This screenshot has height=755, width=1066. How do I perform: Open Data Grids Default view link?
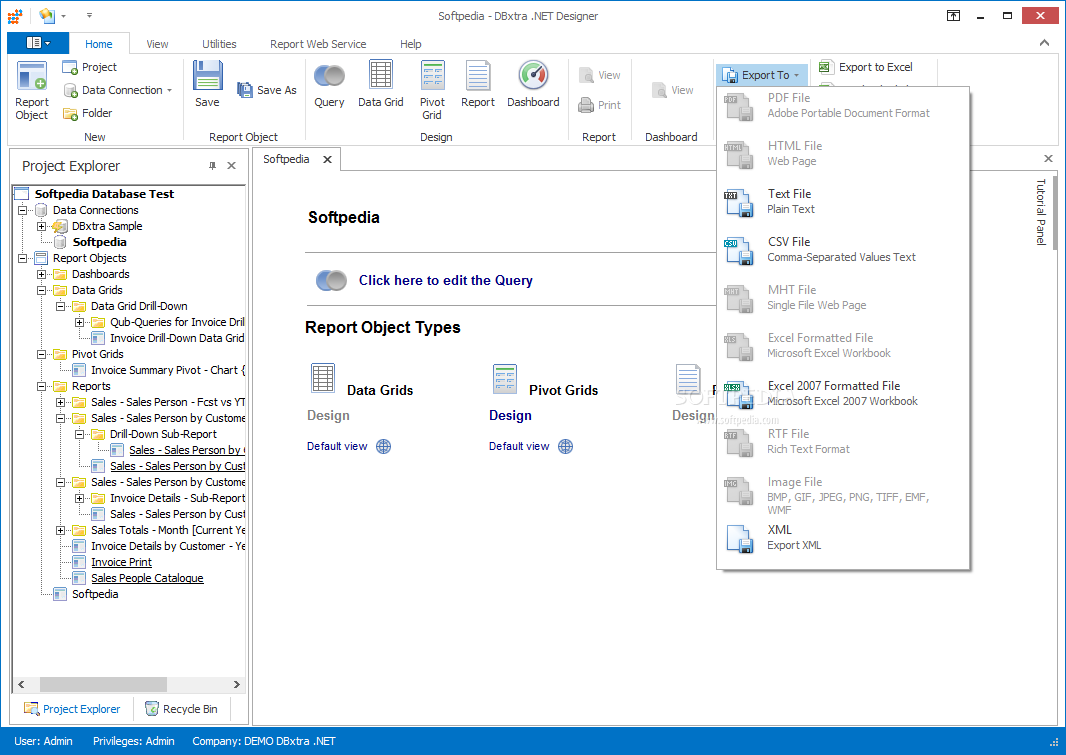pyautogui.click(x=337, y=446)
